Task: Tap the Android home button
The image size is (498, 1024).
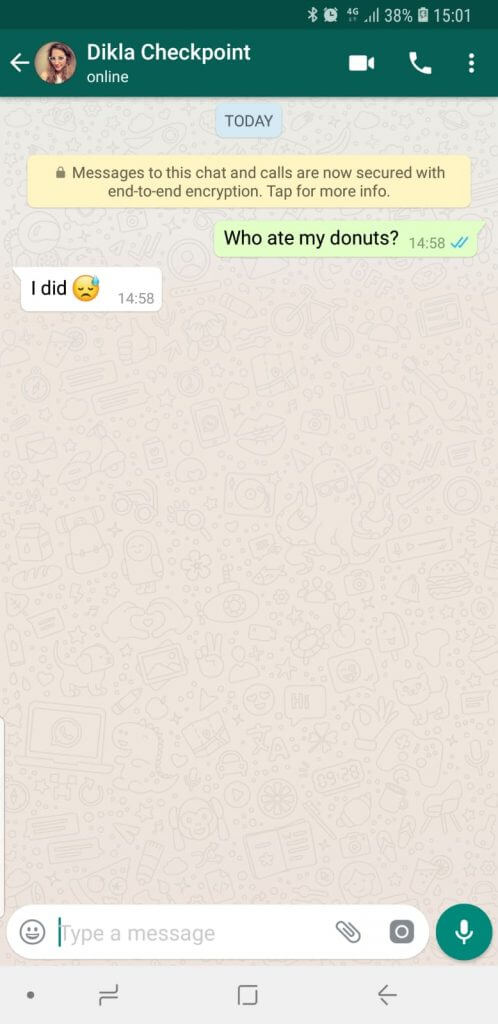Action: 247,995
